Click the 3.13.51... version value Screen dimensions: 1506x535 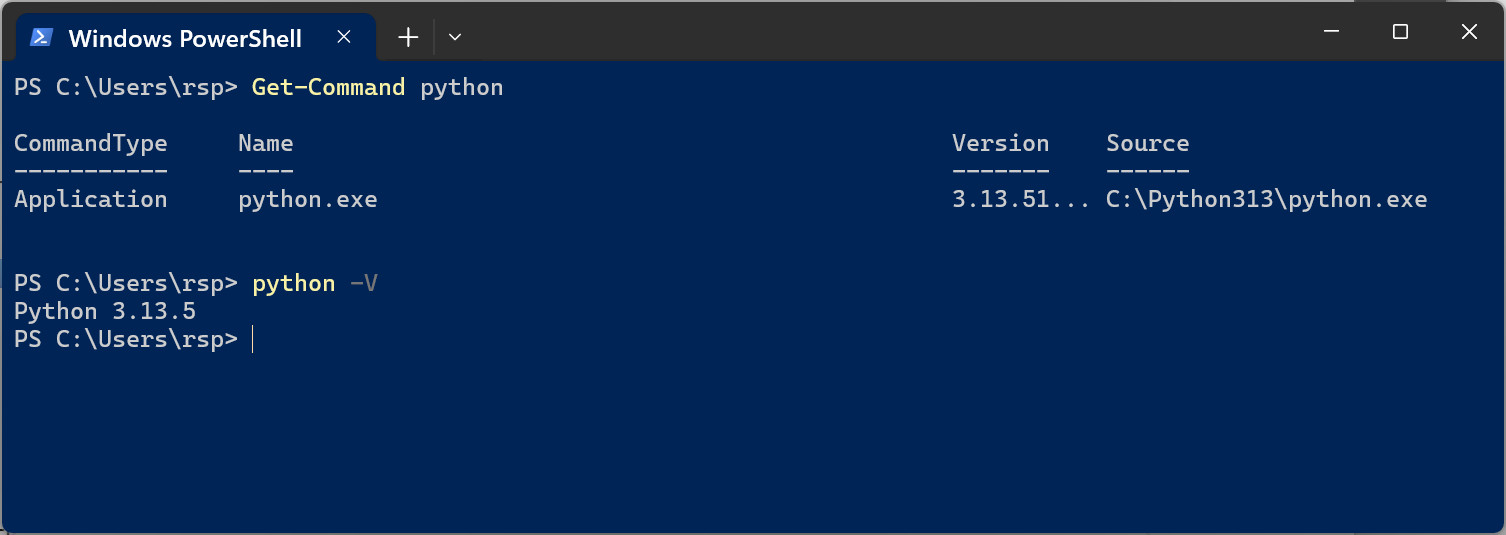pyautogui.click(x=1021, y=200)
